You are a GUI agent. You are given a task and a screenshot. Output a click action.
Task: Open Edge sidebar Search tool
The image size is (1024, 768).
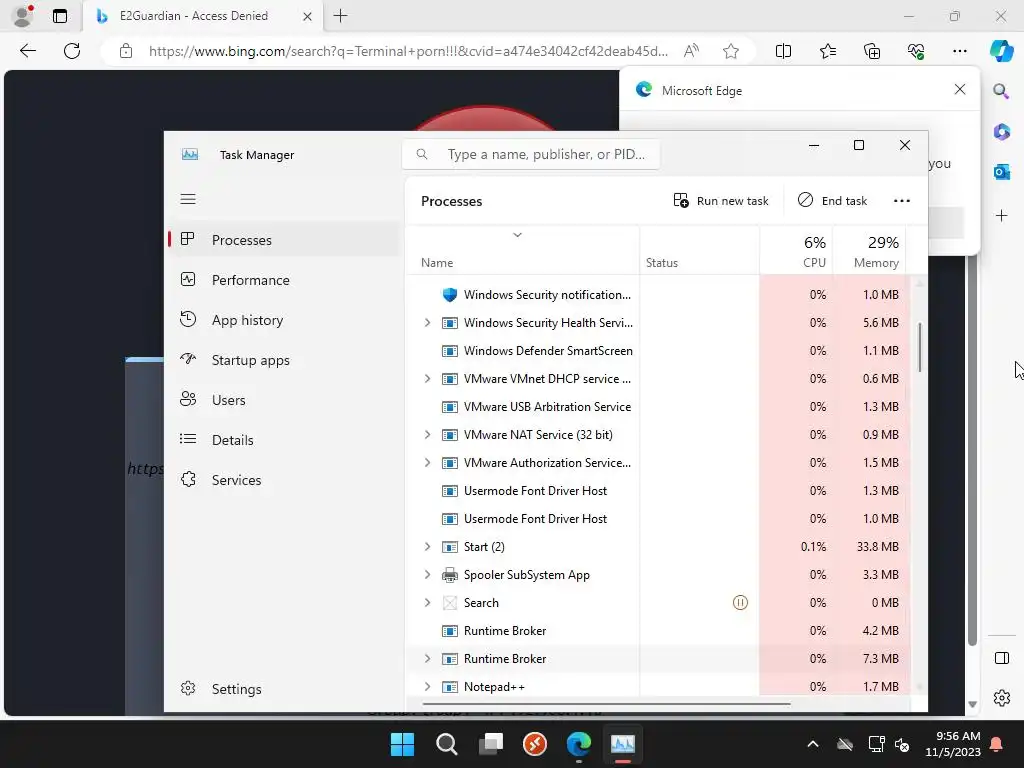pos(1001,91)
